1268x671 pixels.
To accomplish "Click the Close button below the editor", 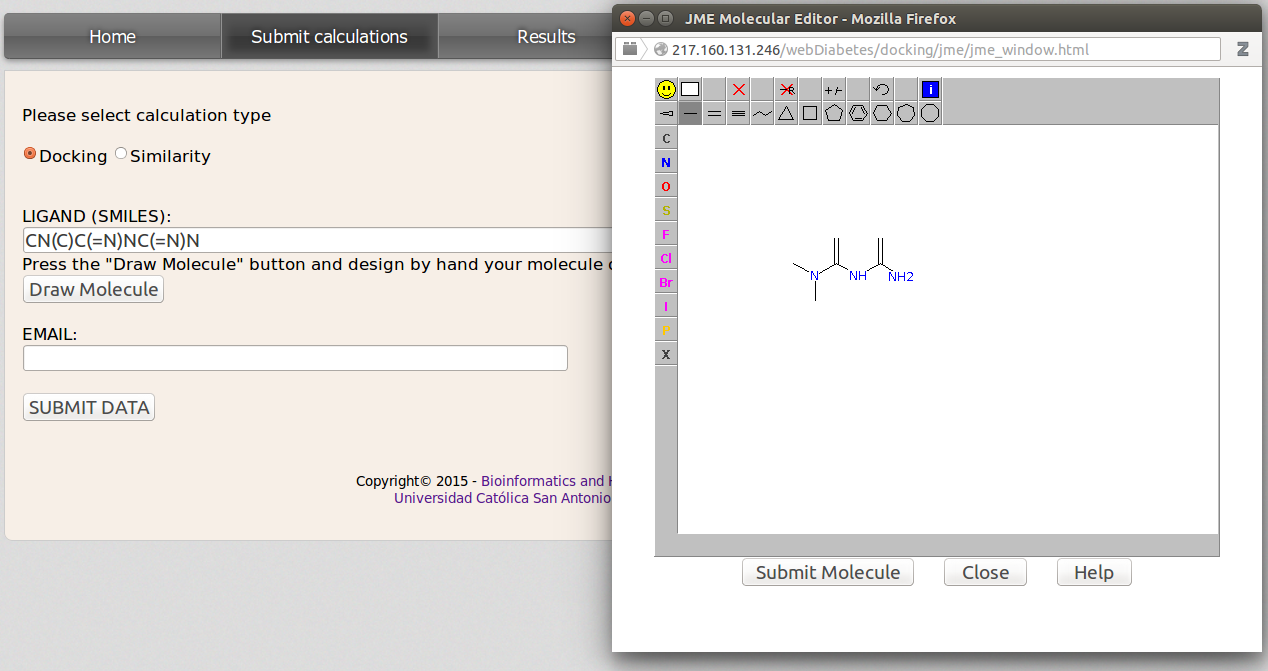I will 985,572.
